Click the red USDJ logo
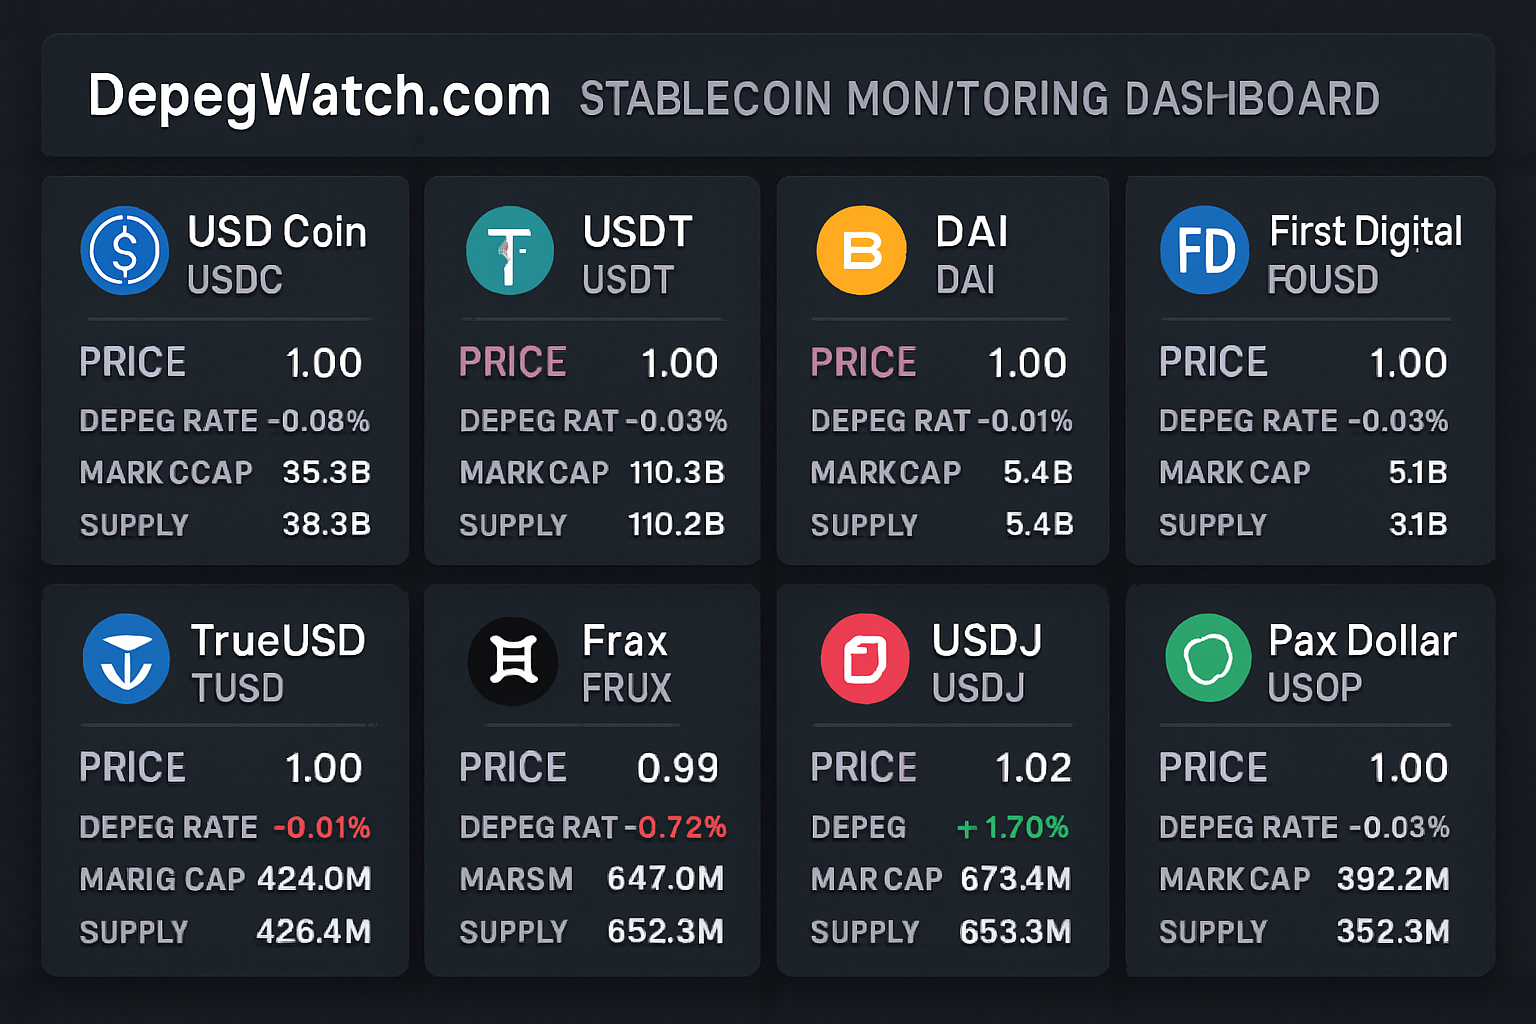The height and width of the screenshot is (1024, 1536). 865,658
